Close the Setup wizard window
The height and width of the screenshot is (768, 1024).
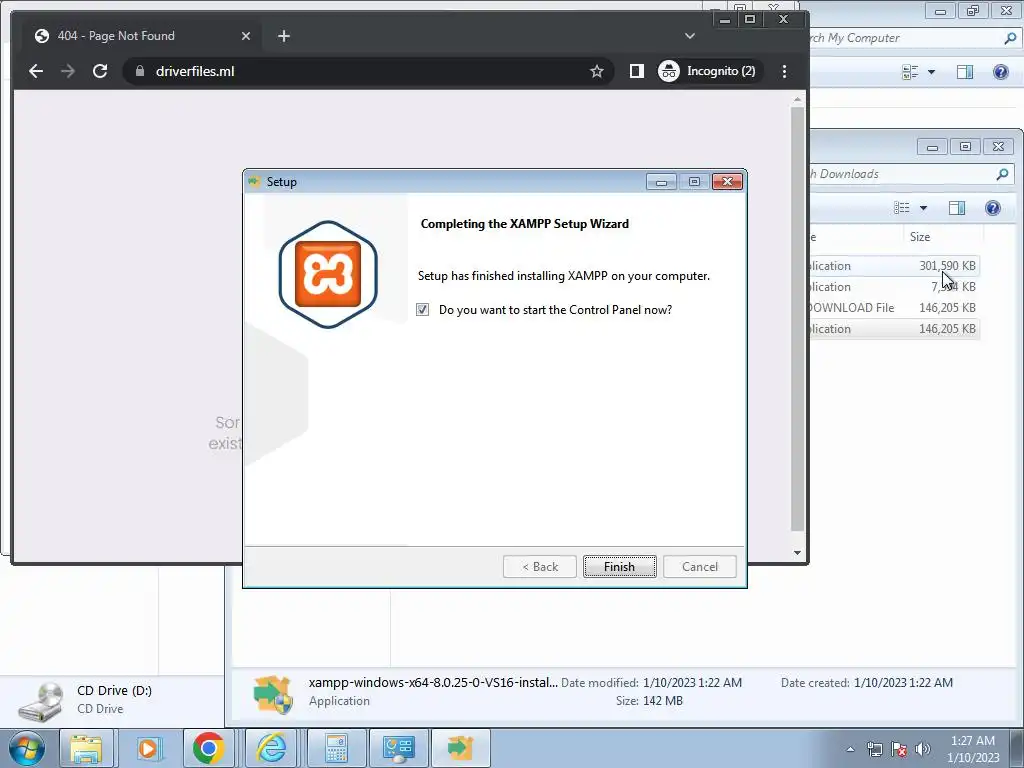(728, 182)
